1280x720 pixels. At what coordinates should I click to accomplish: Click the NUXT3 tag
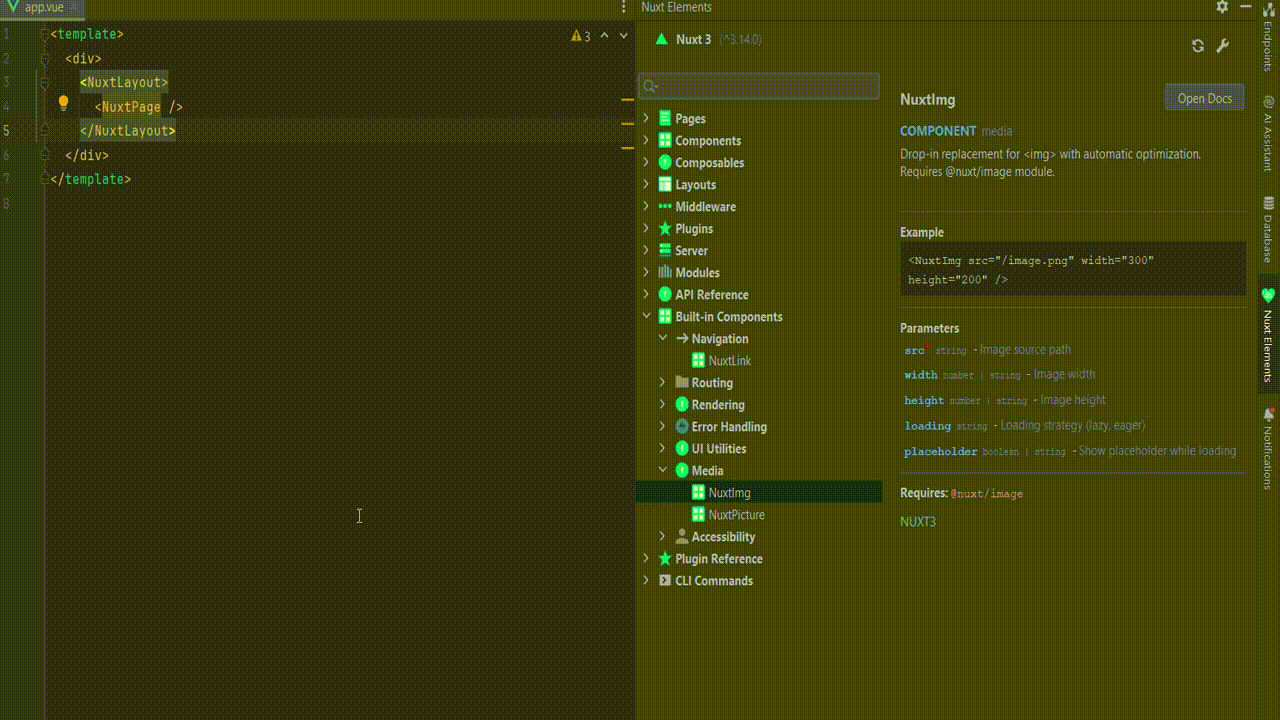point(918,522)
